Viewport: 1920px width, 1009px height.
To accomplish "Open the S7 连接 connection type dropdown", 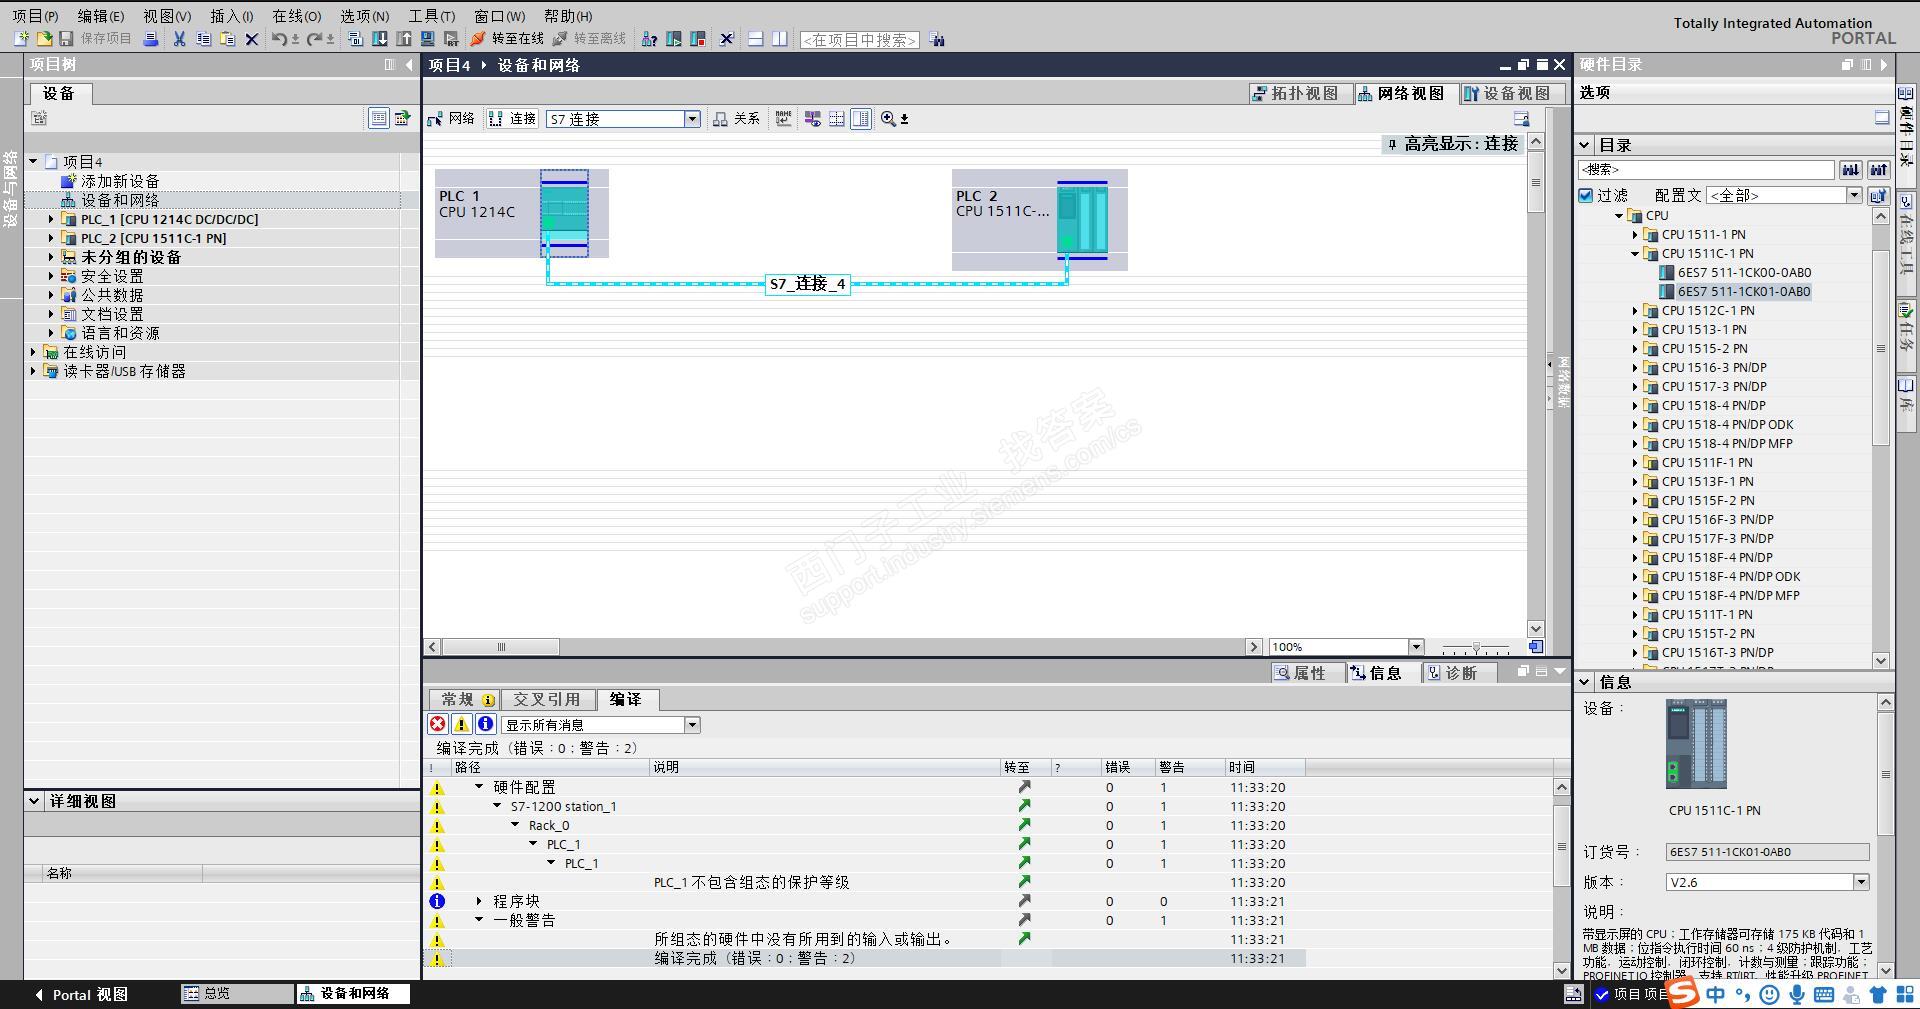I will pos(691,119).
